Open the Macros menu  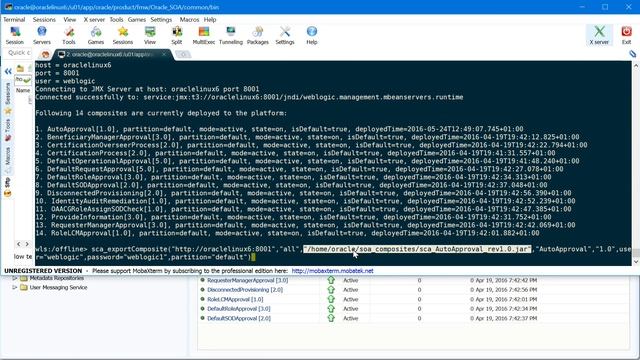click(x=189, y=20)
